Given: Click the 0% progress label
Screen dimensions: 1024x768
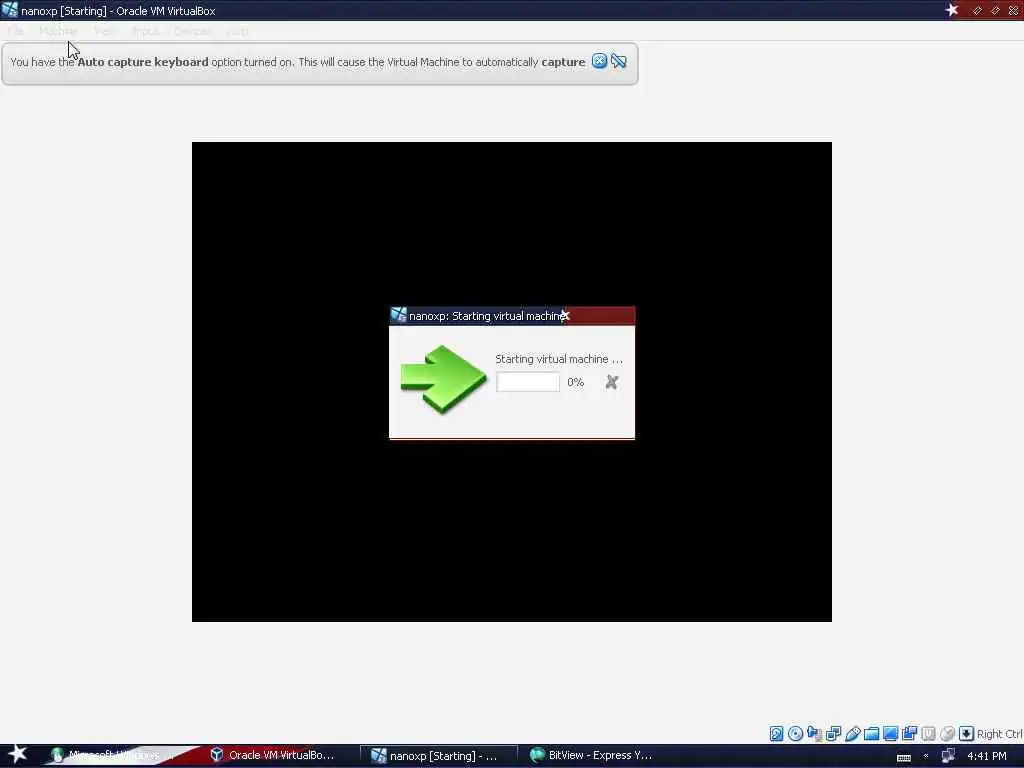Looking at the screenshot, I should click(575, 382).
